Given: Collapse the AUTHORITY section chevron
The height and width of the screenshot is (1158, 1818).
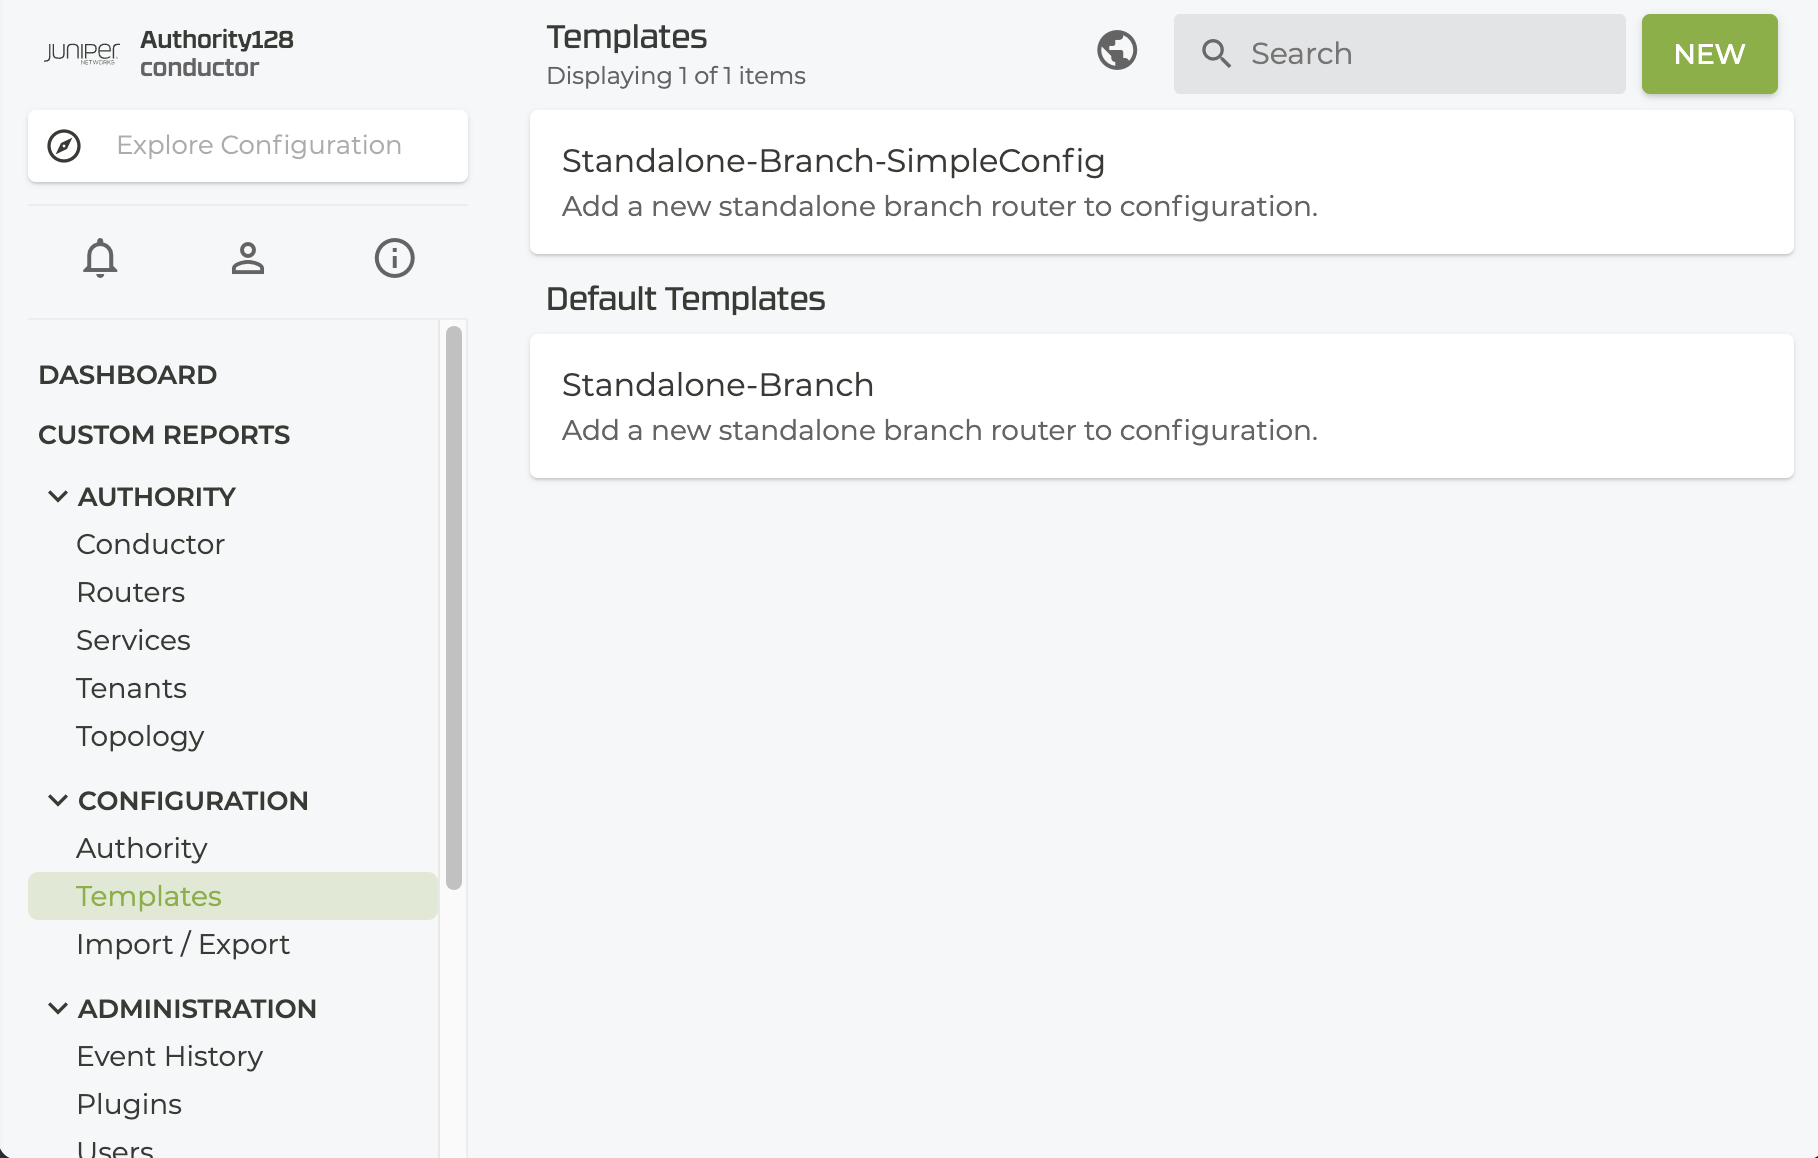Looking at the screenshot, I should coord(58,497).
